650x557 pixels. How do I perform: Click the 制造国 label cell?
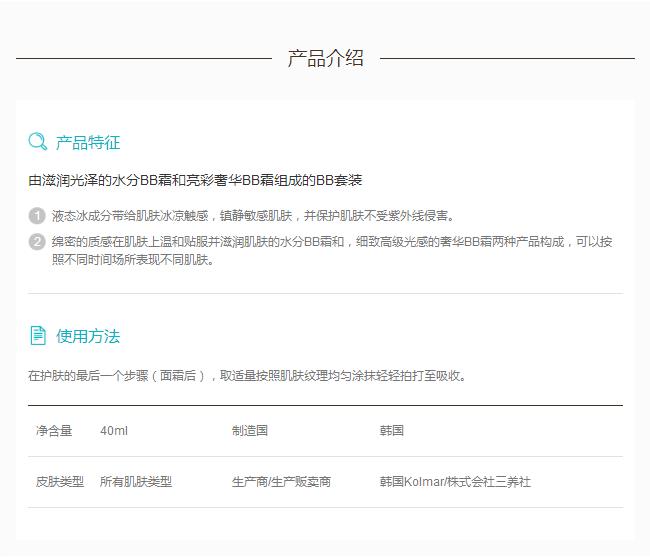tap(250, 431)
